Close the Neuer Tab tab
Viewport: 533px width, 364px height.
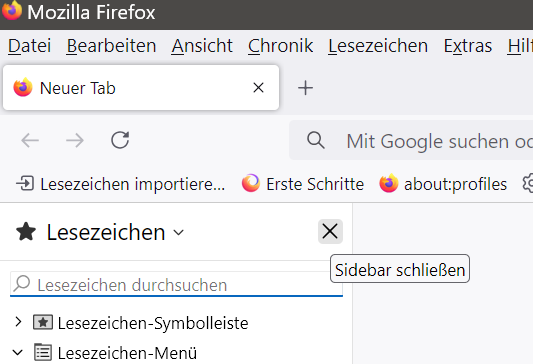pos(258,88)
